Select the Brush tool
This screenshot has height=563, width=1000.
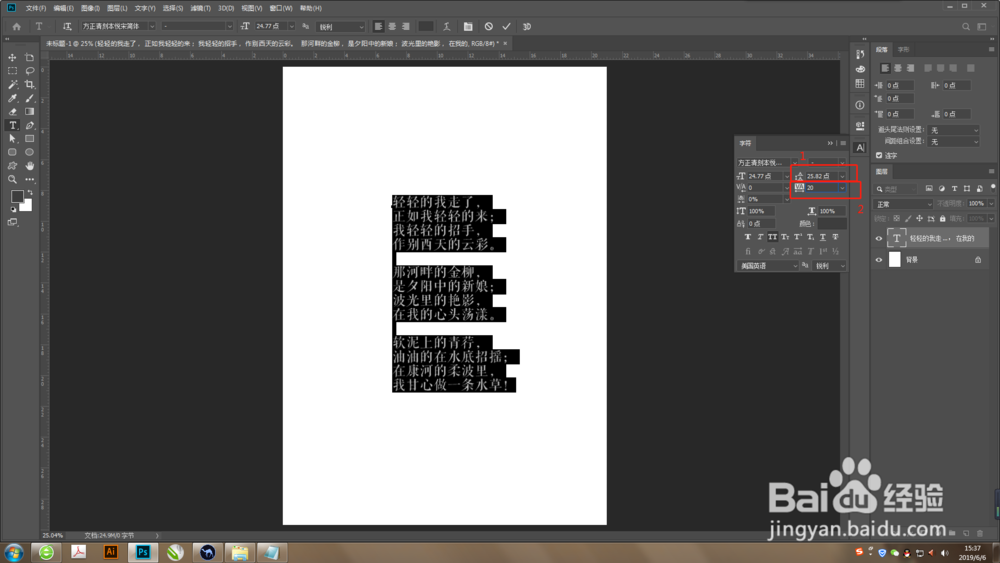click(x=29, y=98)
